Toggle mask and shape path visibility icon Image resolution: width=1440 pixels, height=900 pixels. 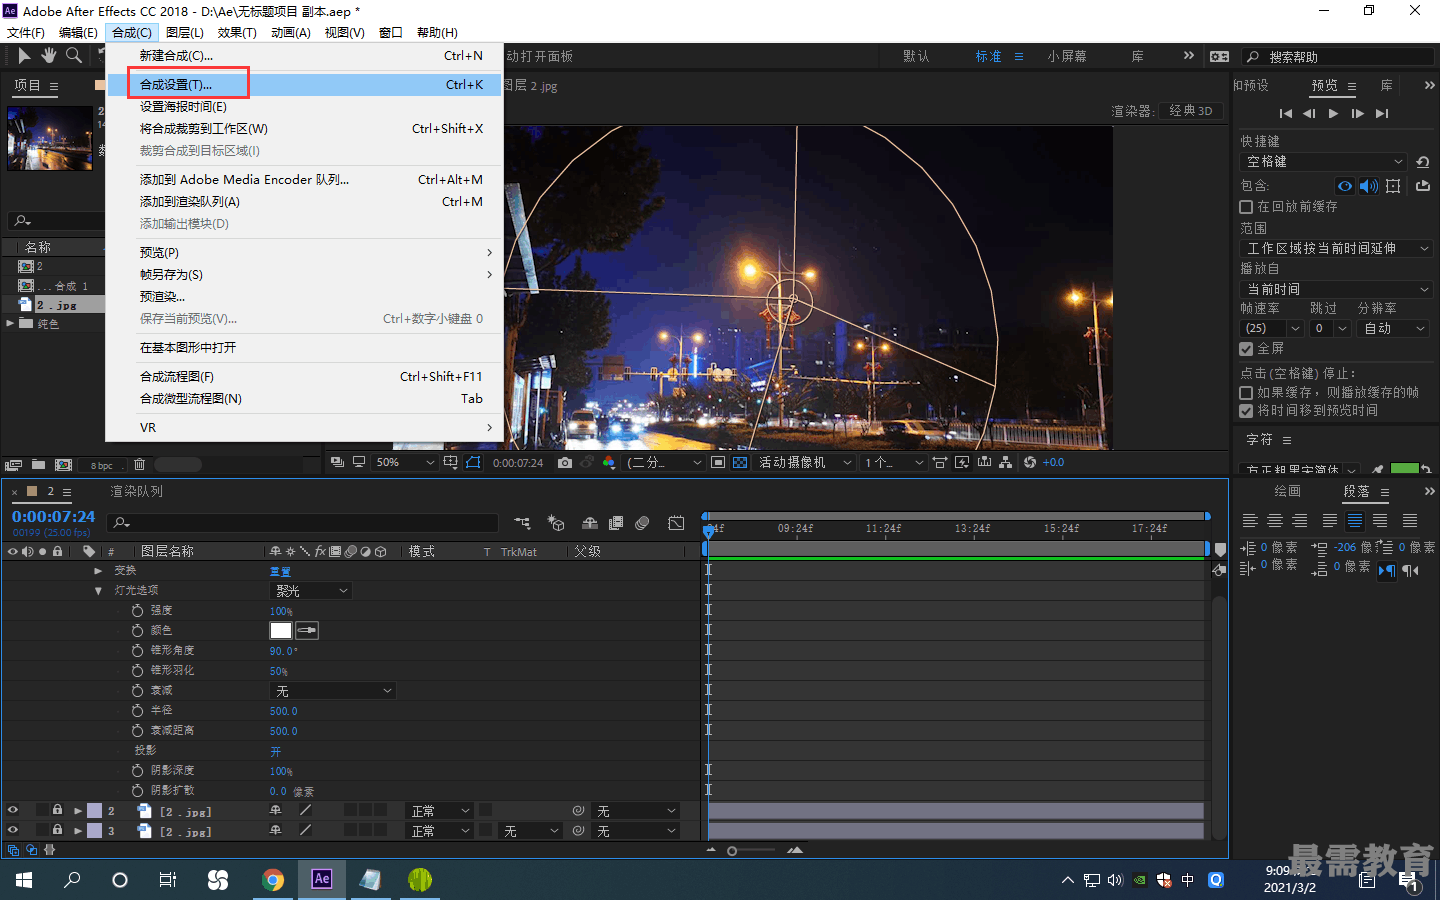click(473, 462)
